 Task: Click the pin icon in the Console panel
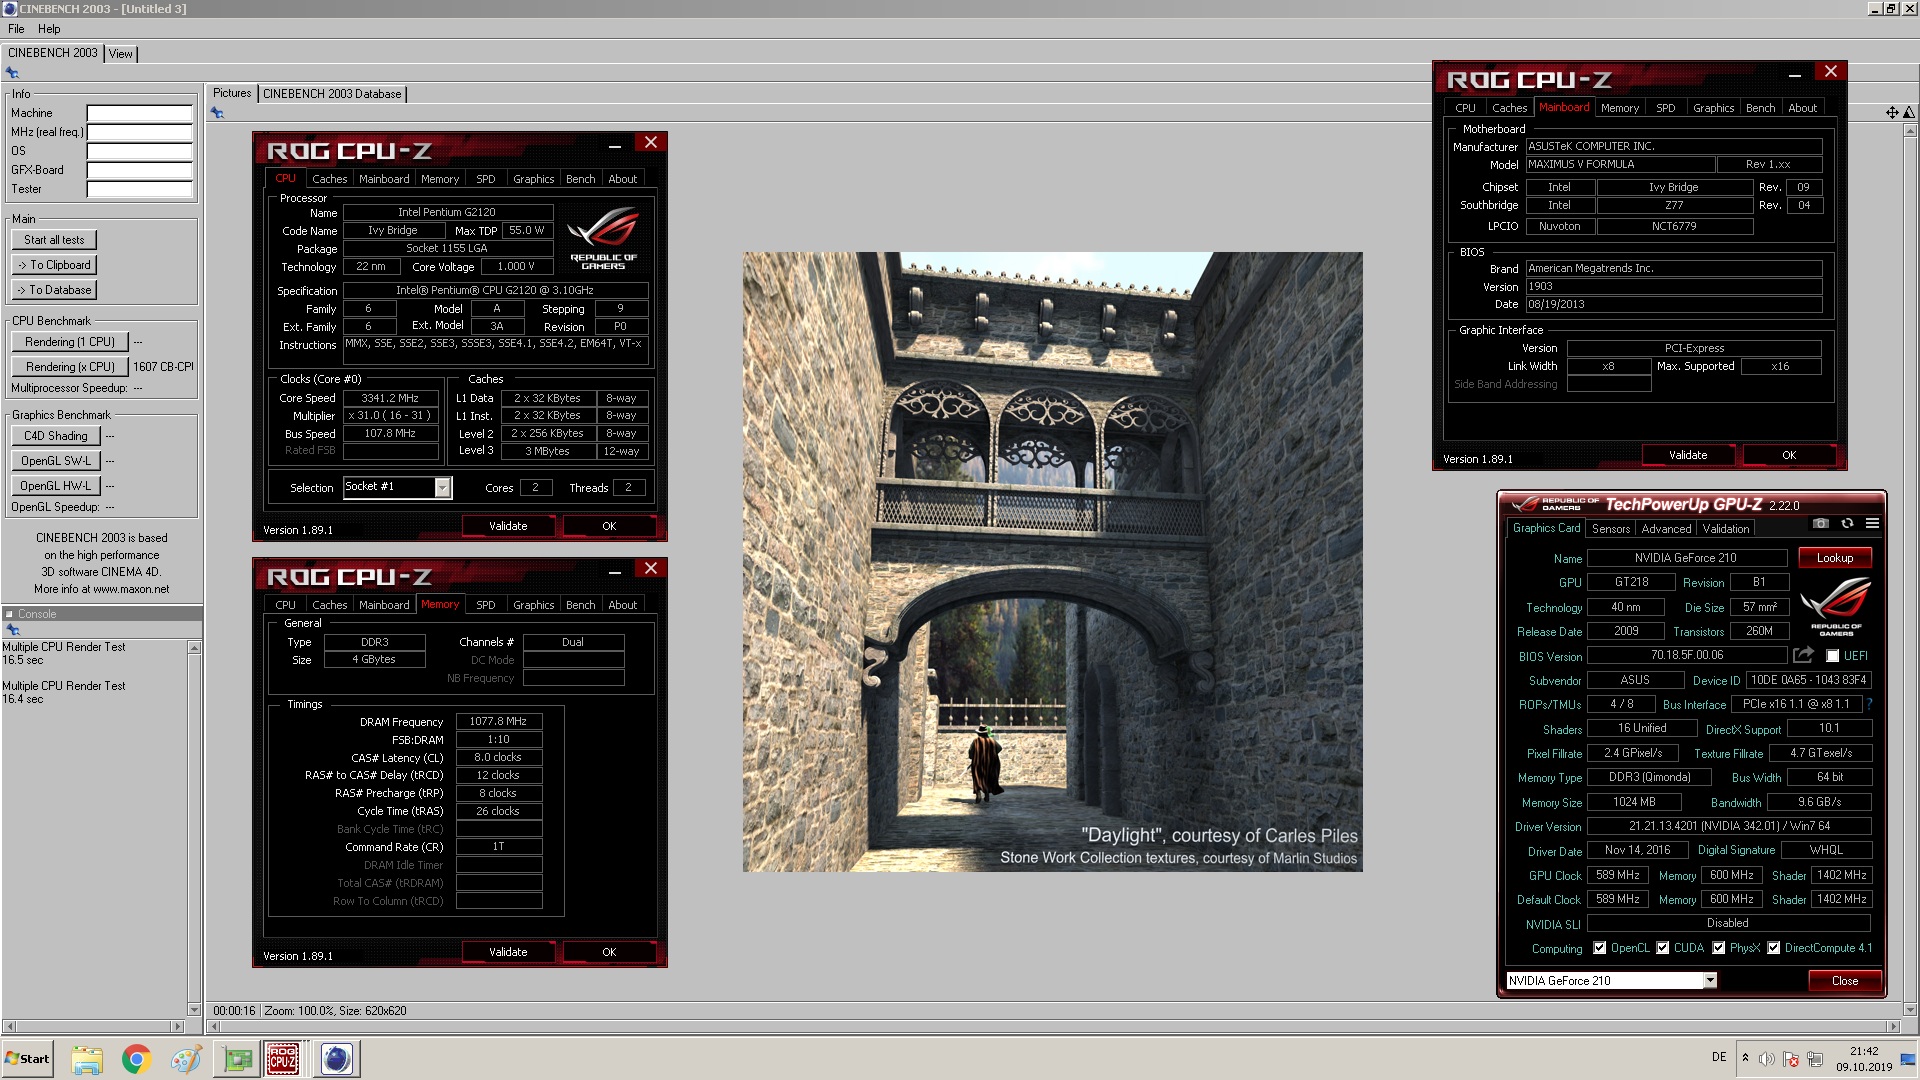tap(13, 630)
